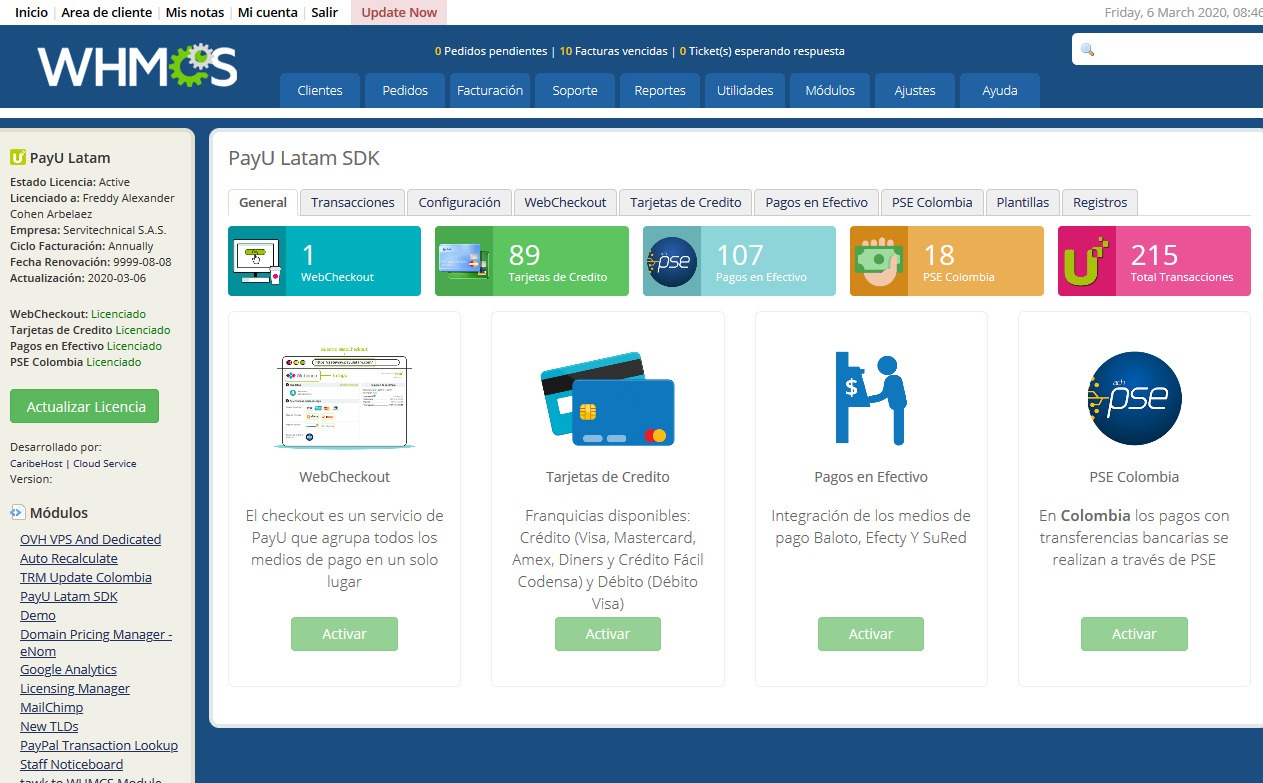Click the PayU icon in Total Transacciones tile
The height and width of the screenshot is (783, 1263).
click(1087, 261)
